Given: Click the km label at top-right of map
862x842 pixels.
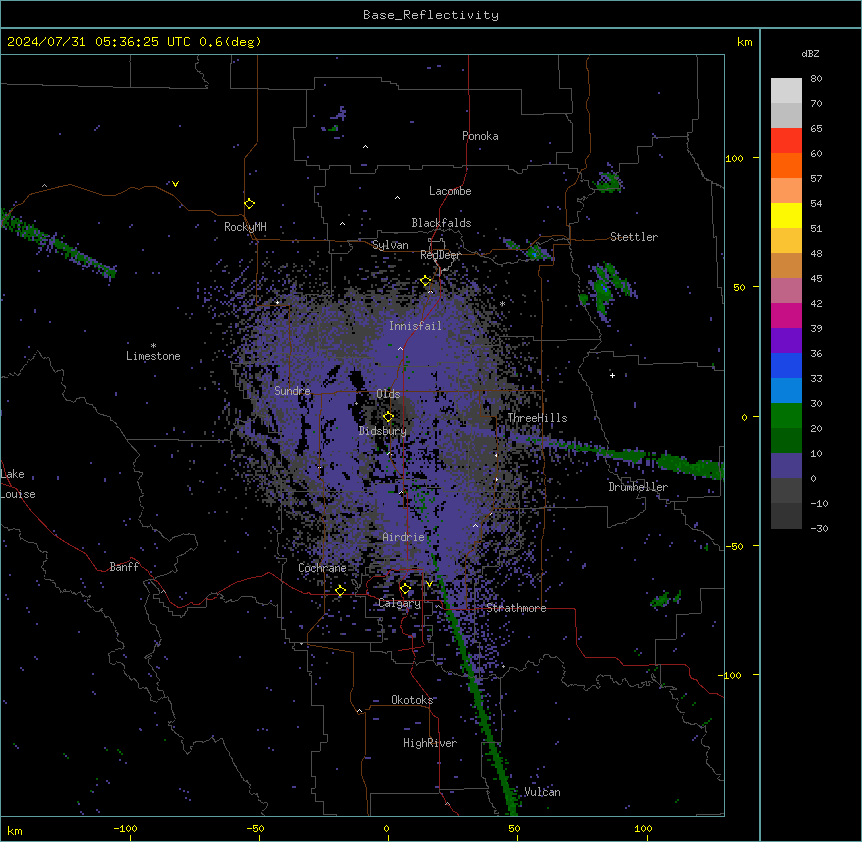Looking at the screenshot, I should [745, 42].
